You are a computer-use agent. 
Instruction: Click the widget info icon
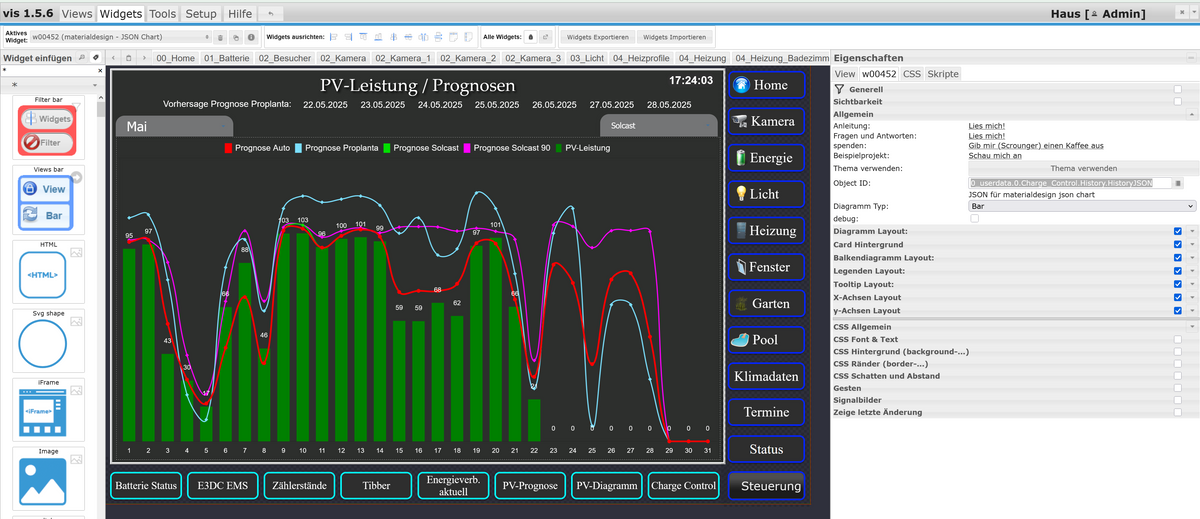tap(251, 37)
